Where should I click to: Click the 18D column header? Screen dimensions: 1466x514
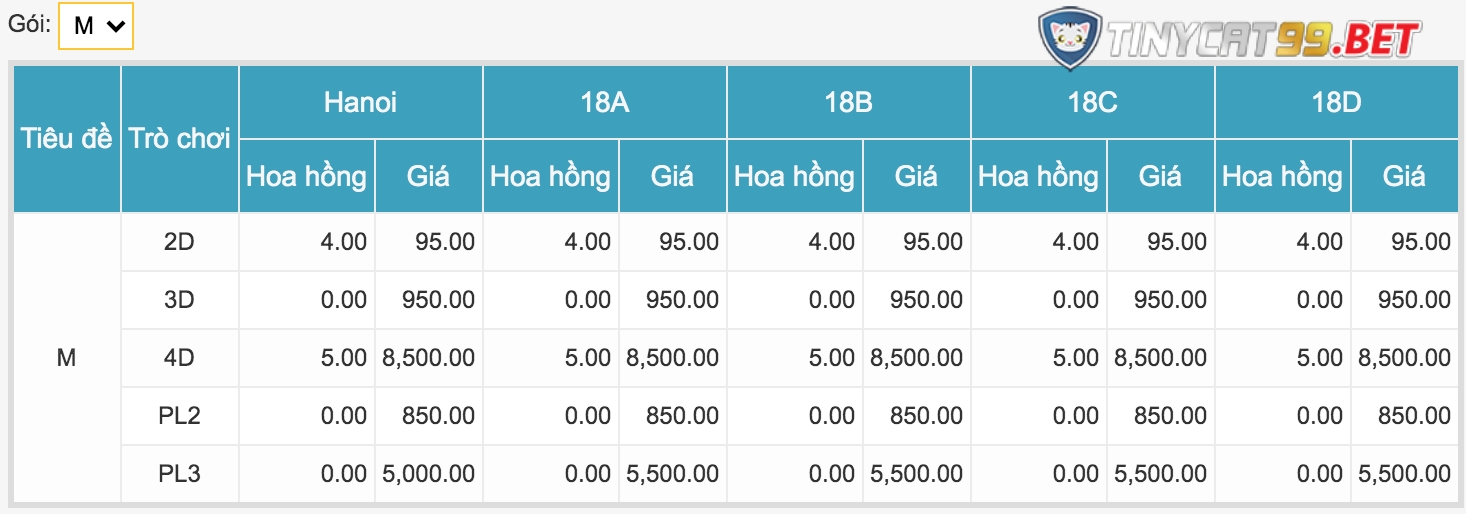1336,102
